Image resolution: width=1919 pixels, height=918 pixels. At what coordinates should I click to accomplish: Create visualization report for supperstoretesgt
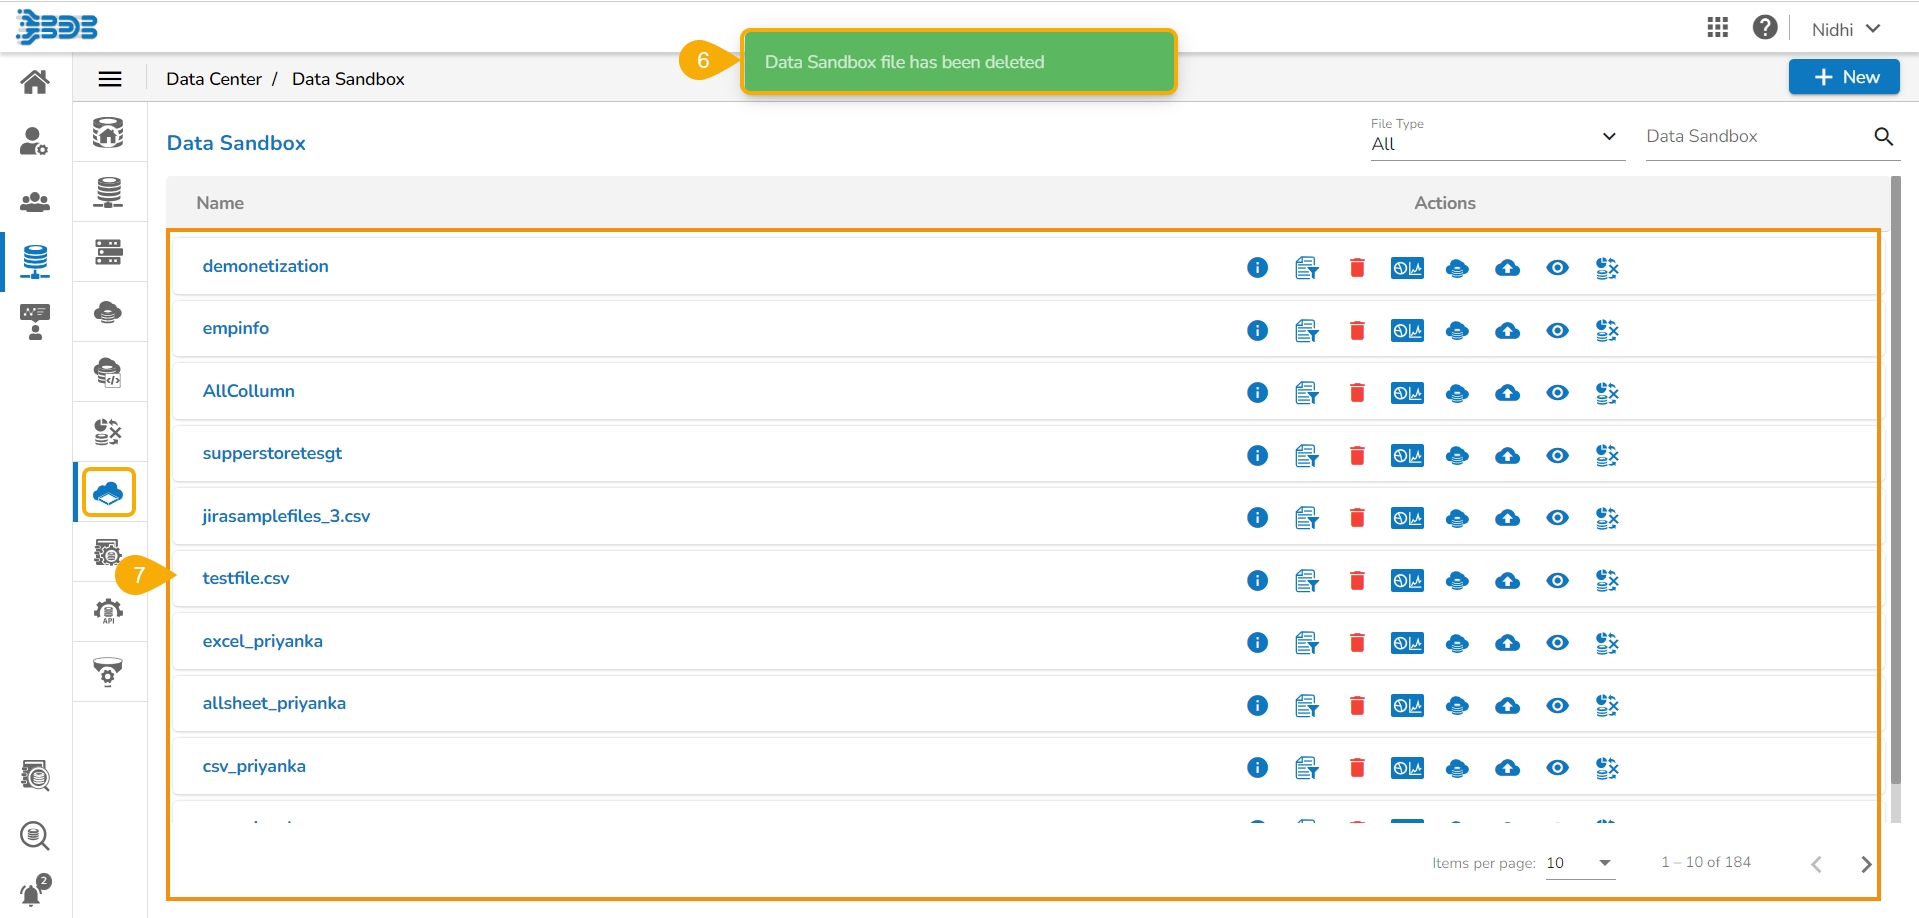point(1407,456)
